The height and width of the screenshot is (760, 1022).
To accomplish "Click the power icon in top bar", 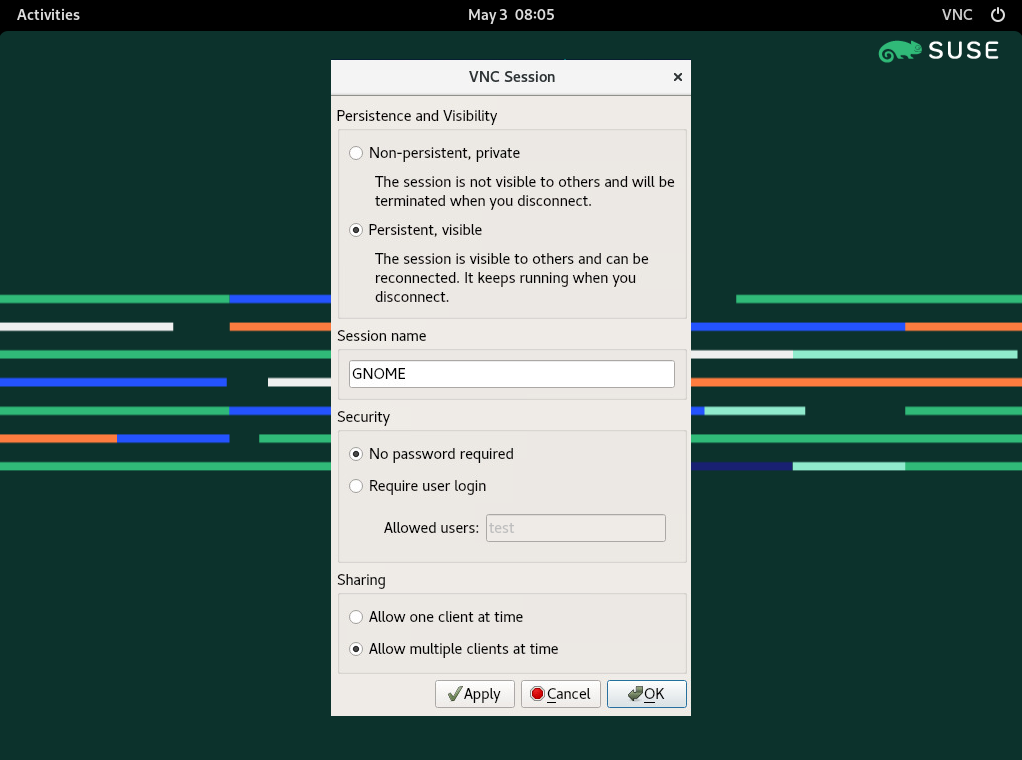I will [997, 15].
